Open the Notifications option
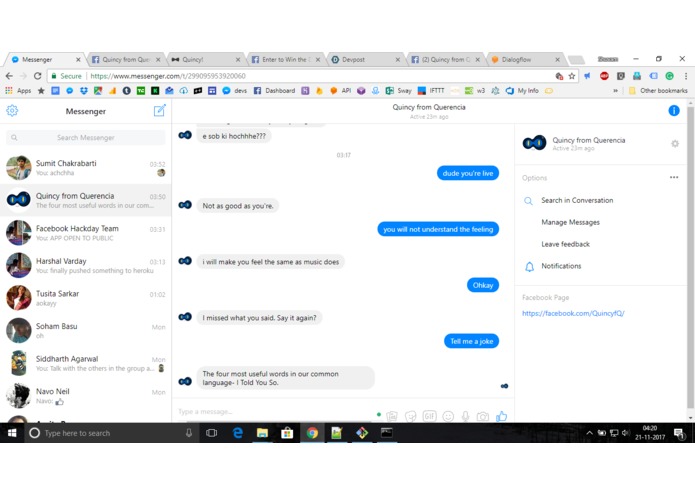 (x=561, y=266)
